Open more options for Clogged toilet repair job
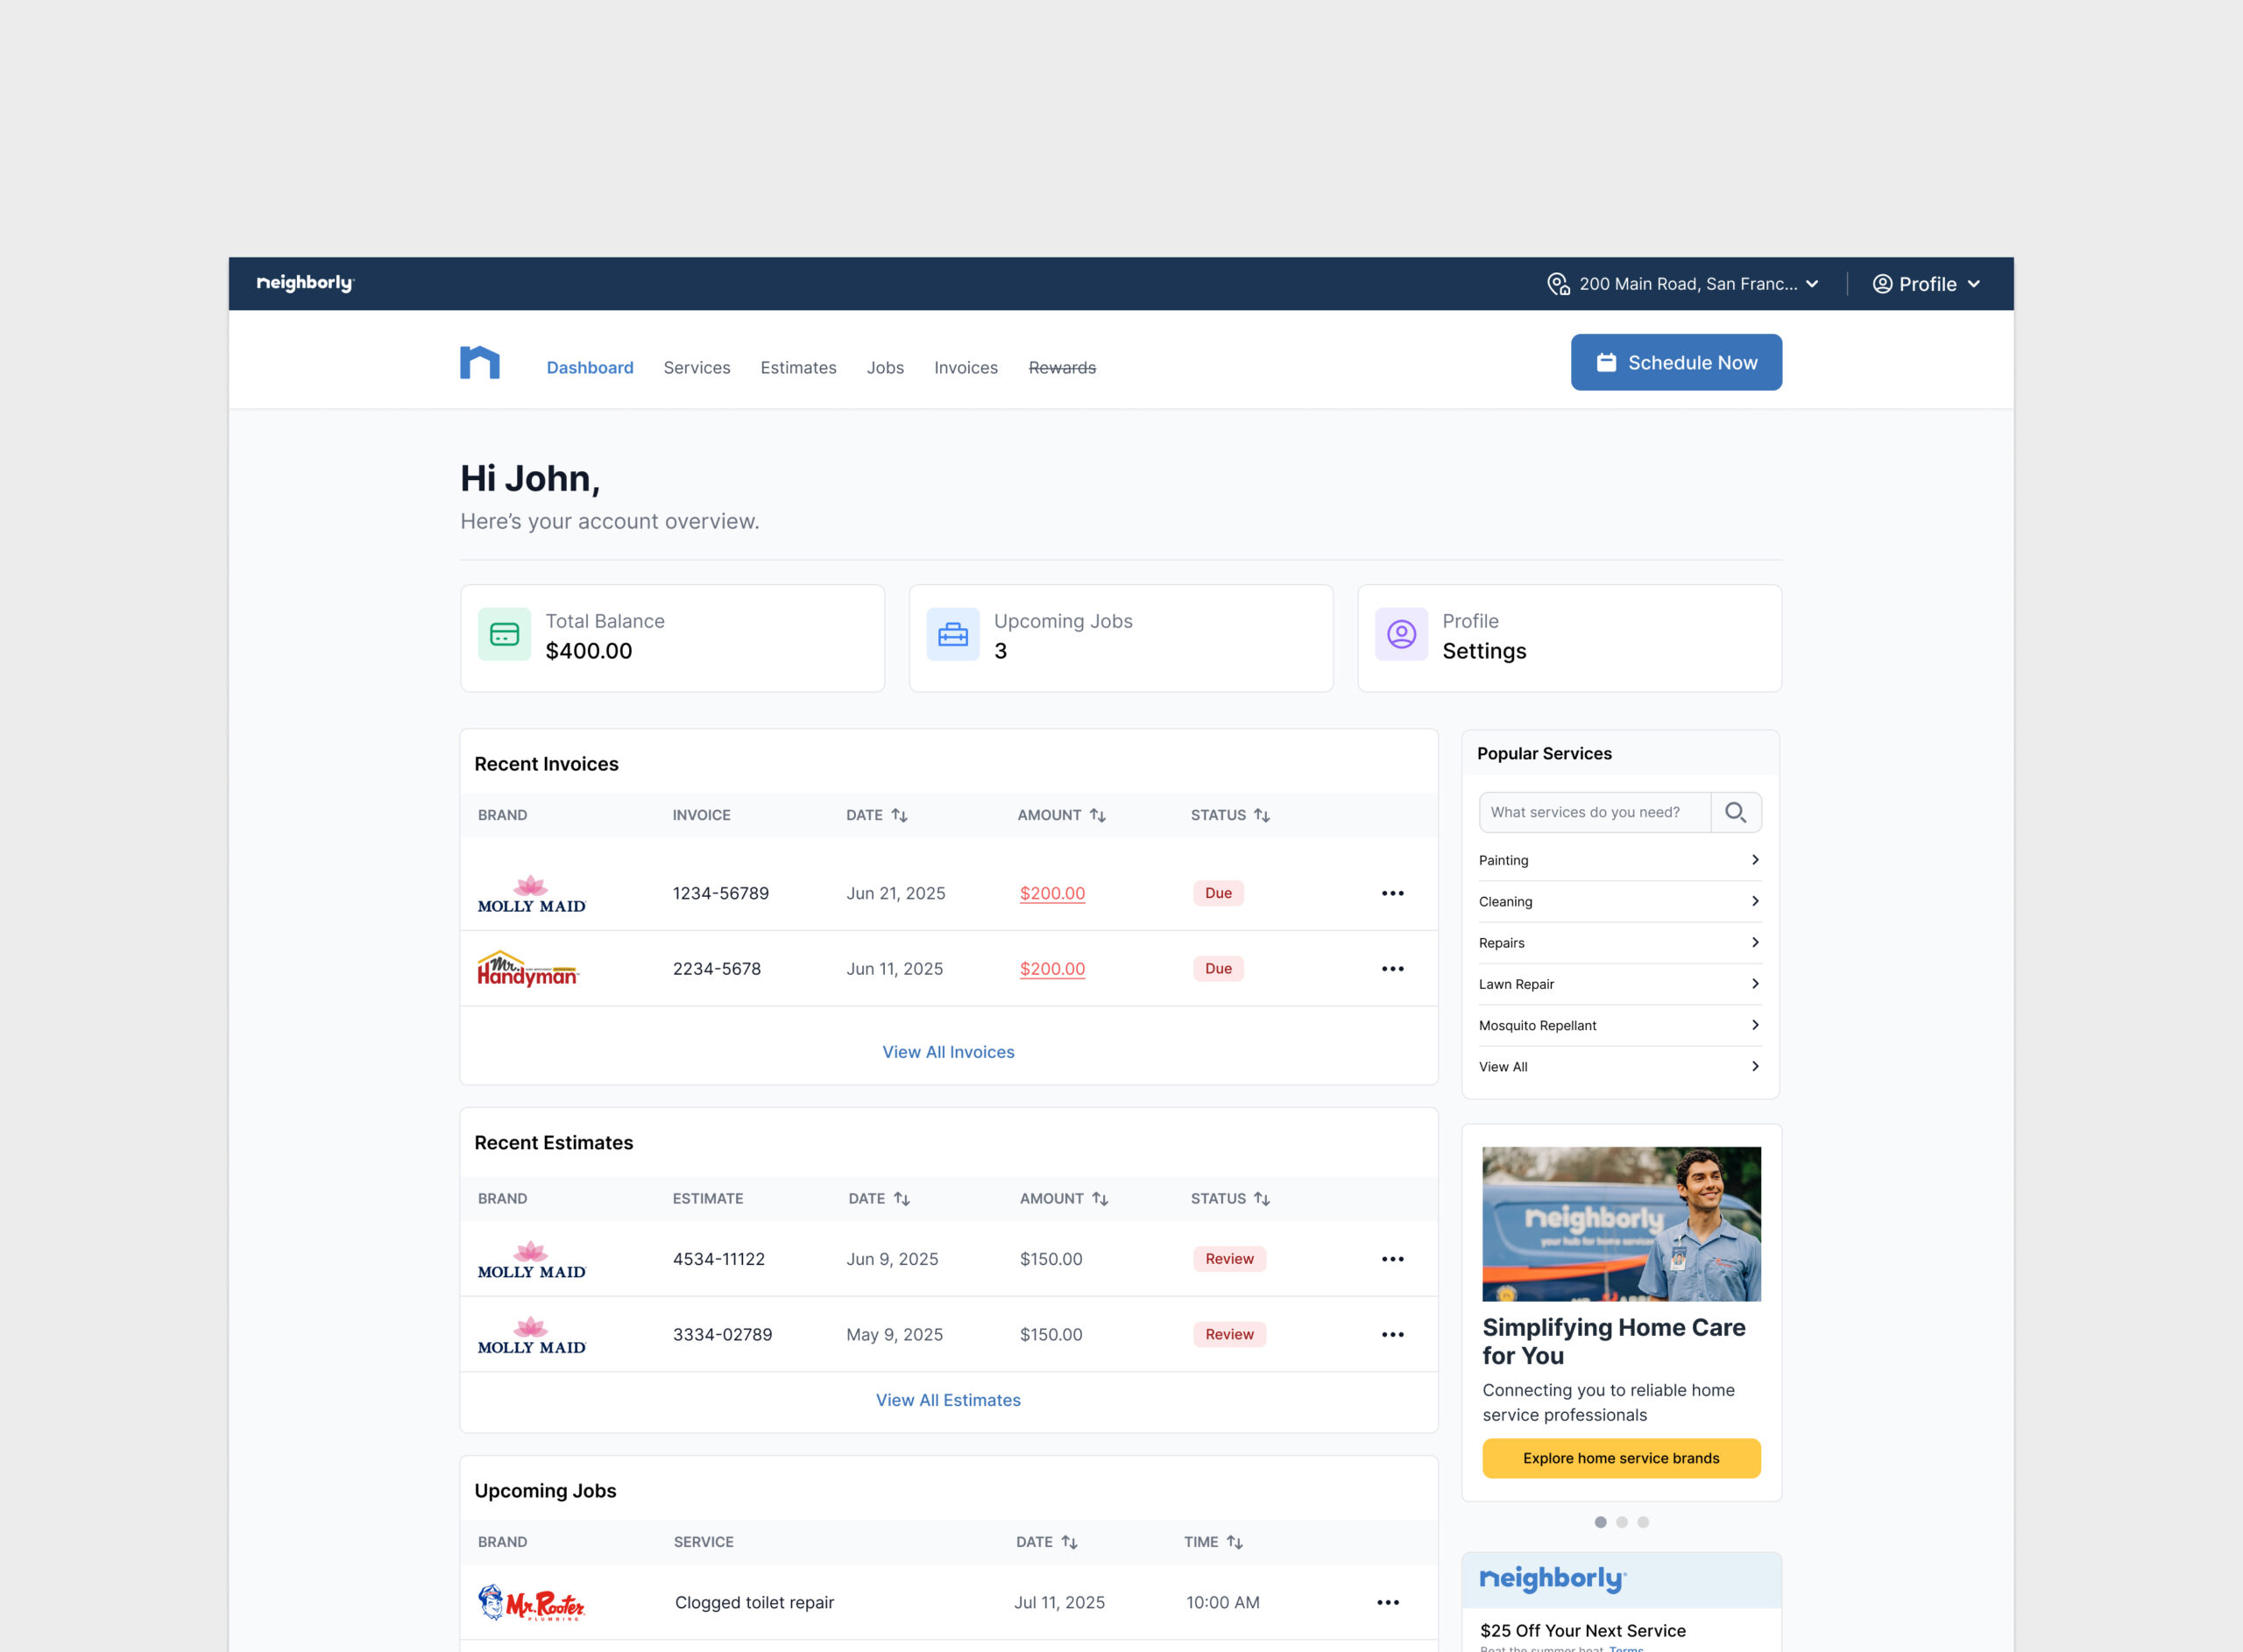Viewport: 2243px width, 1652px height. coord(1388,1602)
